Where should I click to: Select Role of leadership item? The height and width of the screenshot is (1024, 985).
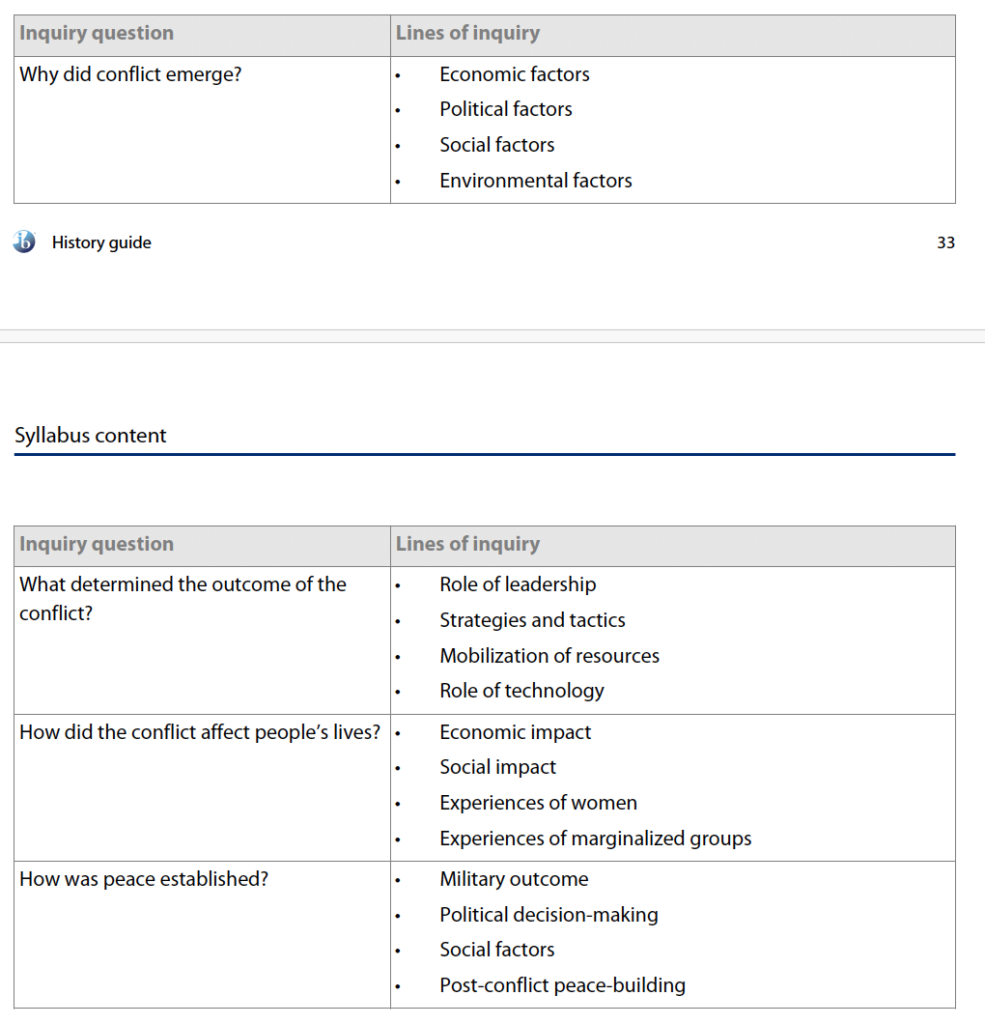coord(517,584)
